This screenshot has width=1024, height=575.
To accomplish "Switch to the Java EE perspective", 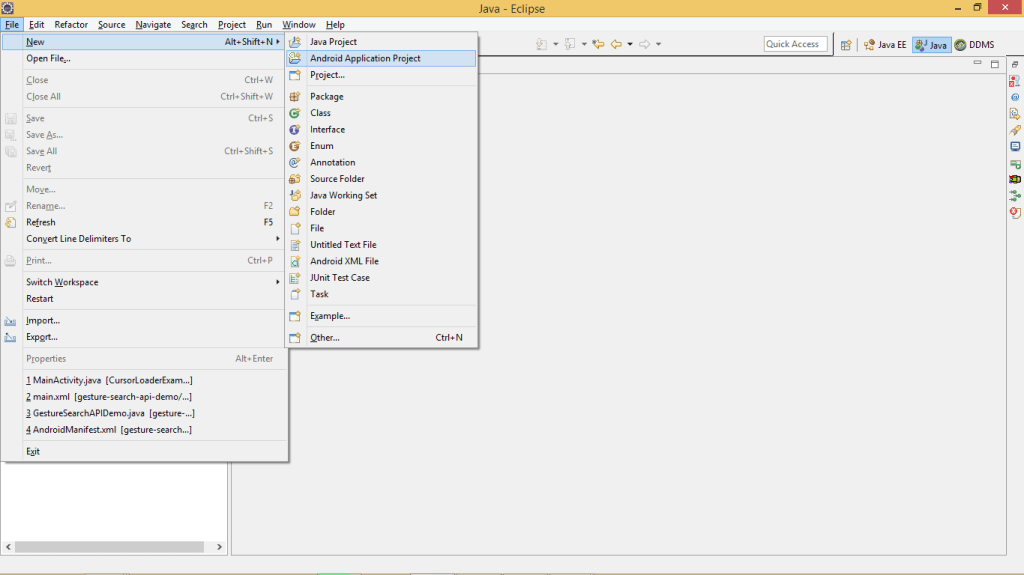I will click(x=885, y=44).
